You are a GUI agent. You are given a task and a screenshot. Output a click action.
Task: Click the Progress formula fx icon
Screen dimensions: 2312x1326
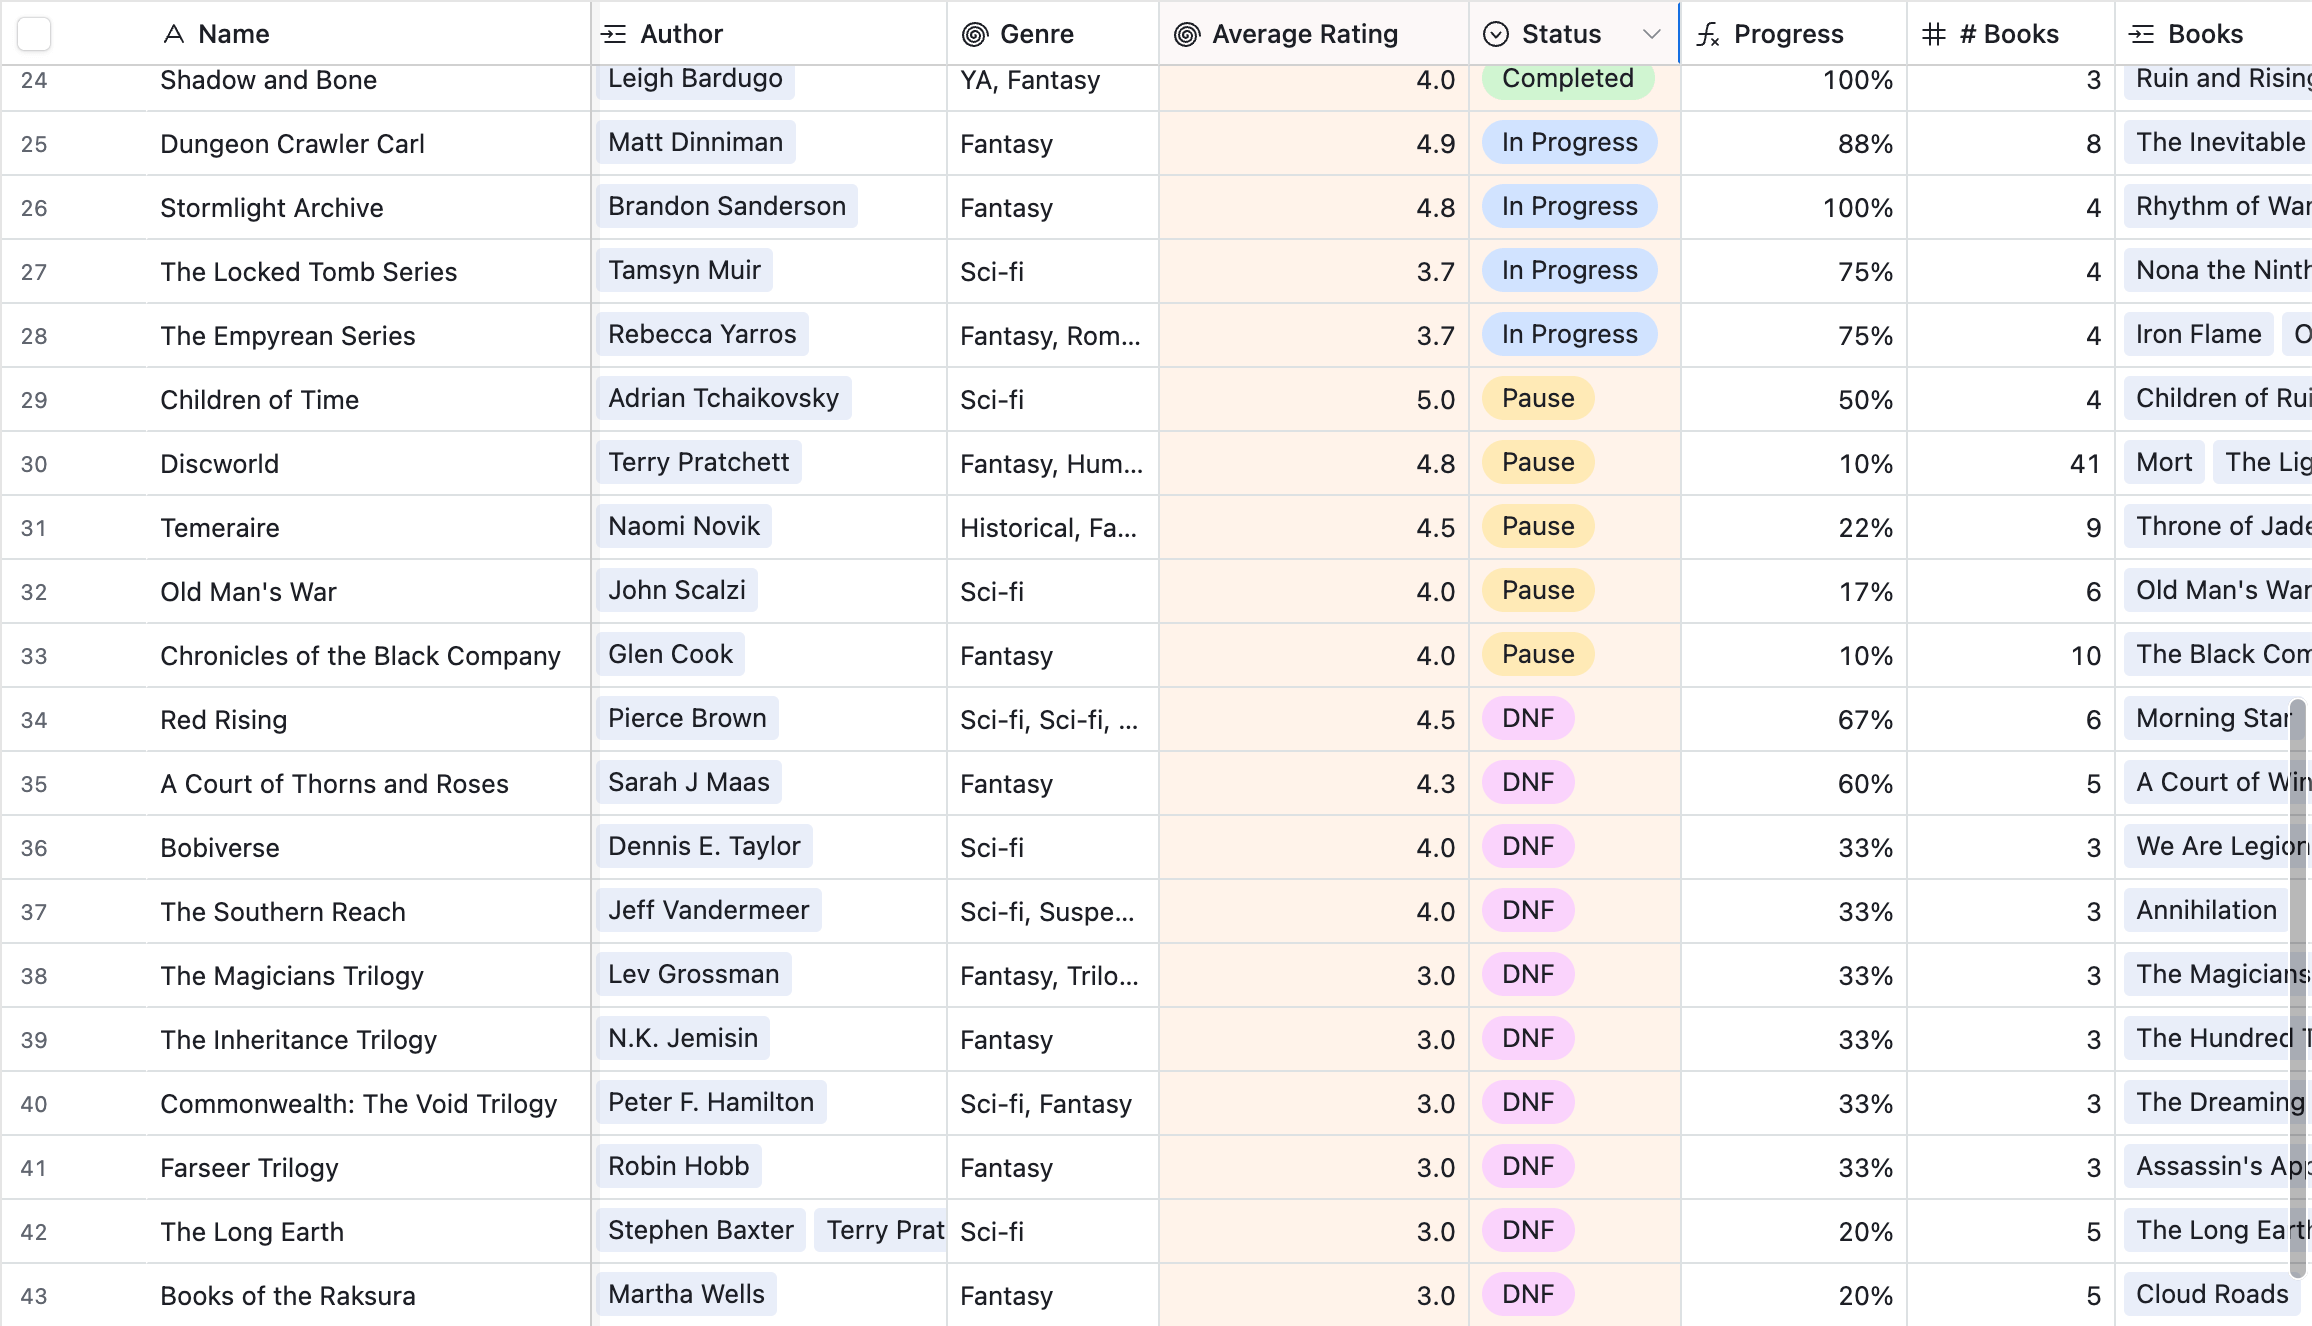(1707, 34)
